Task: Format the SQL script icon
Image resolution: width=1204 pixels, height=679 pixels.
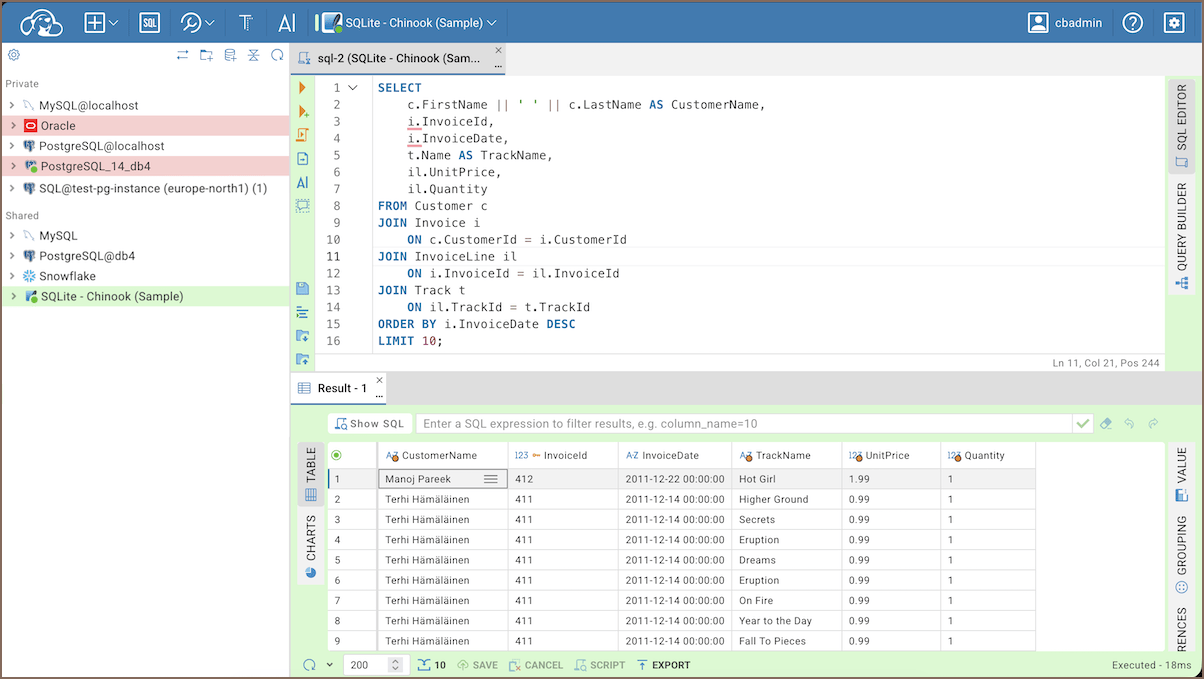Action: [x=303, y=312]
